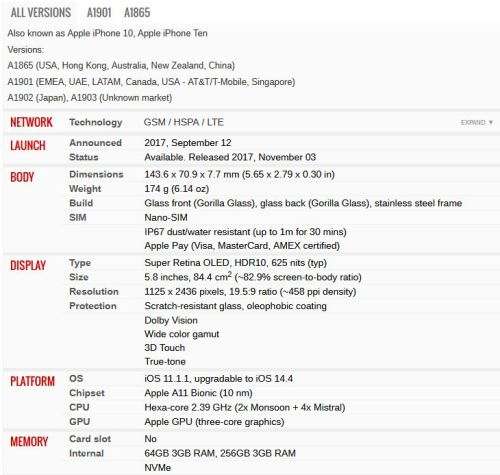This screenshot has height=475, width=500.
Task: Click the A1865 version regions line
Action: point(121,65)
